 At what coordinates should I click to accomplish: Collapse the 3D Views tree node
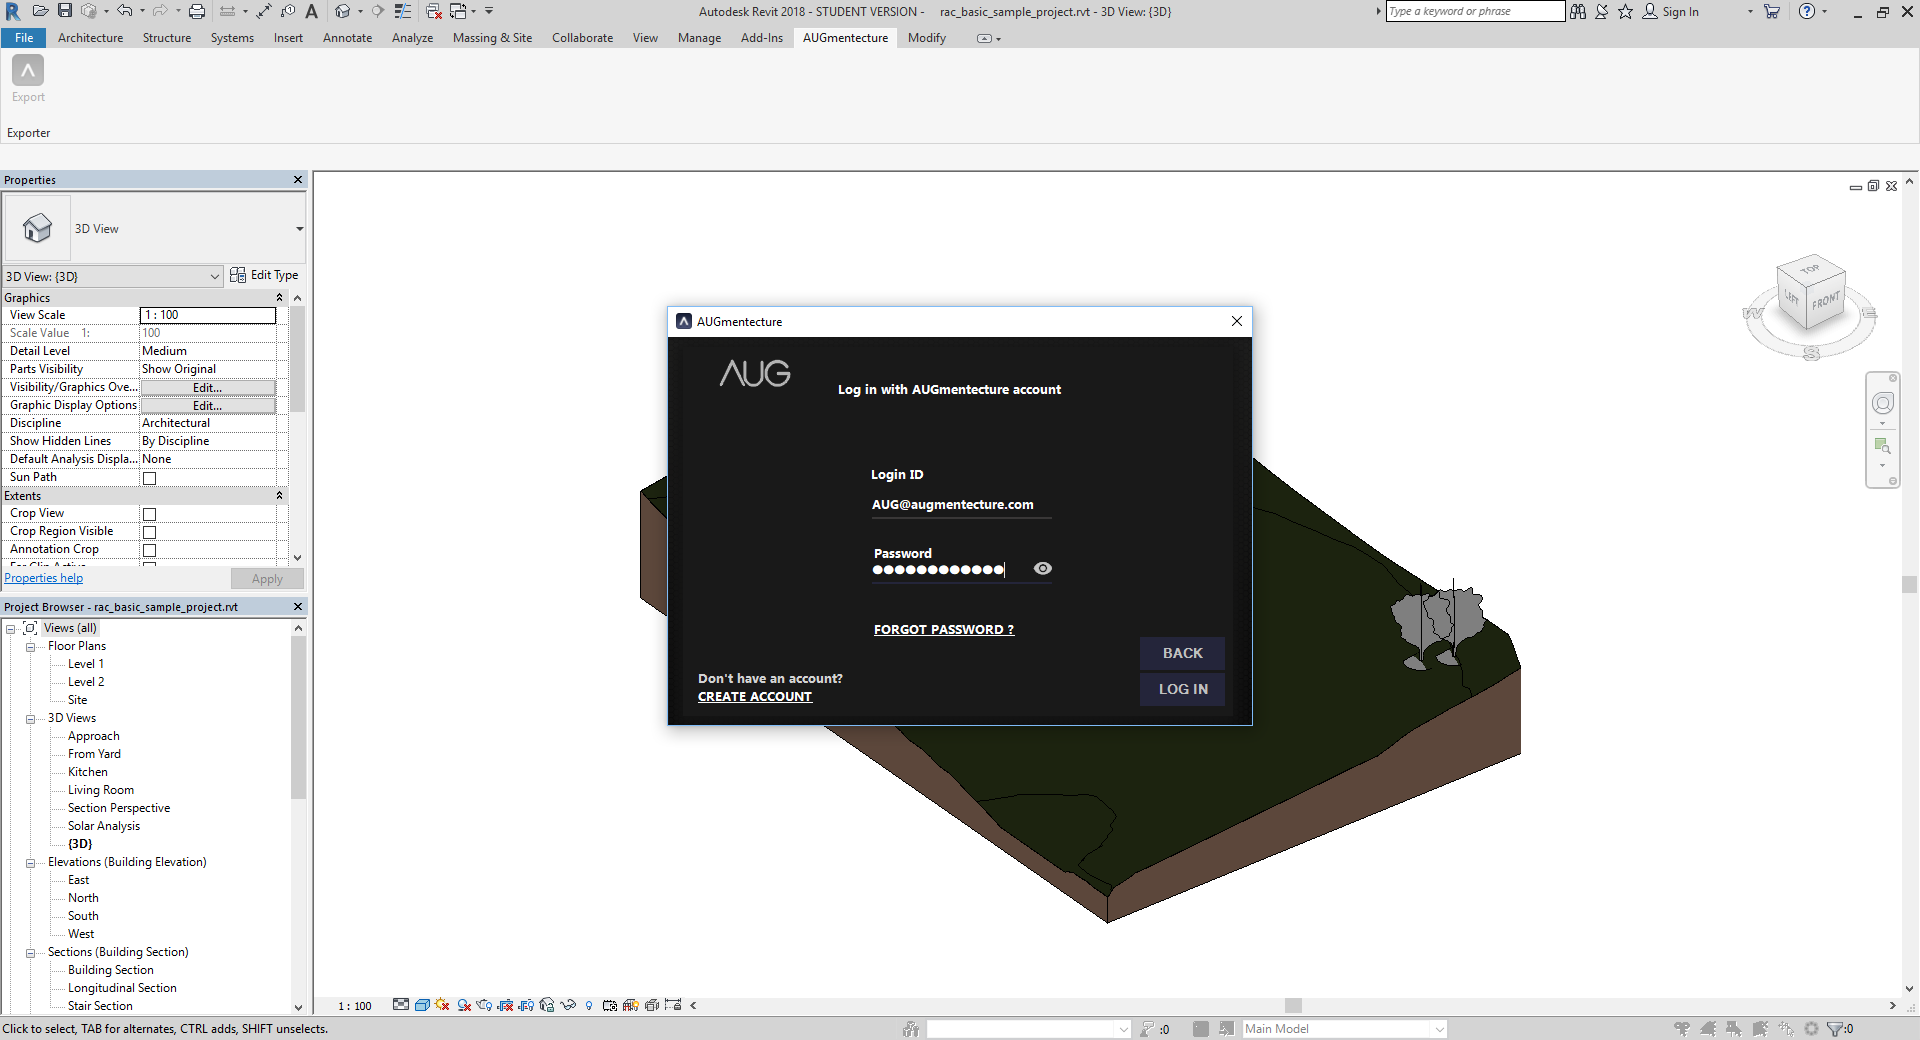tap(30, 719)
